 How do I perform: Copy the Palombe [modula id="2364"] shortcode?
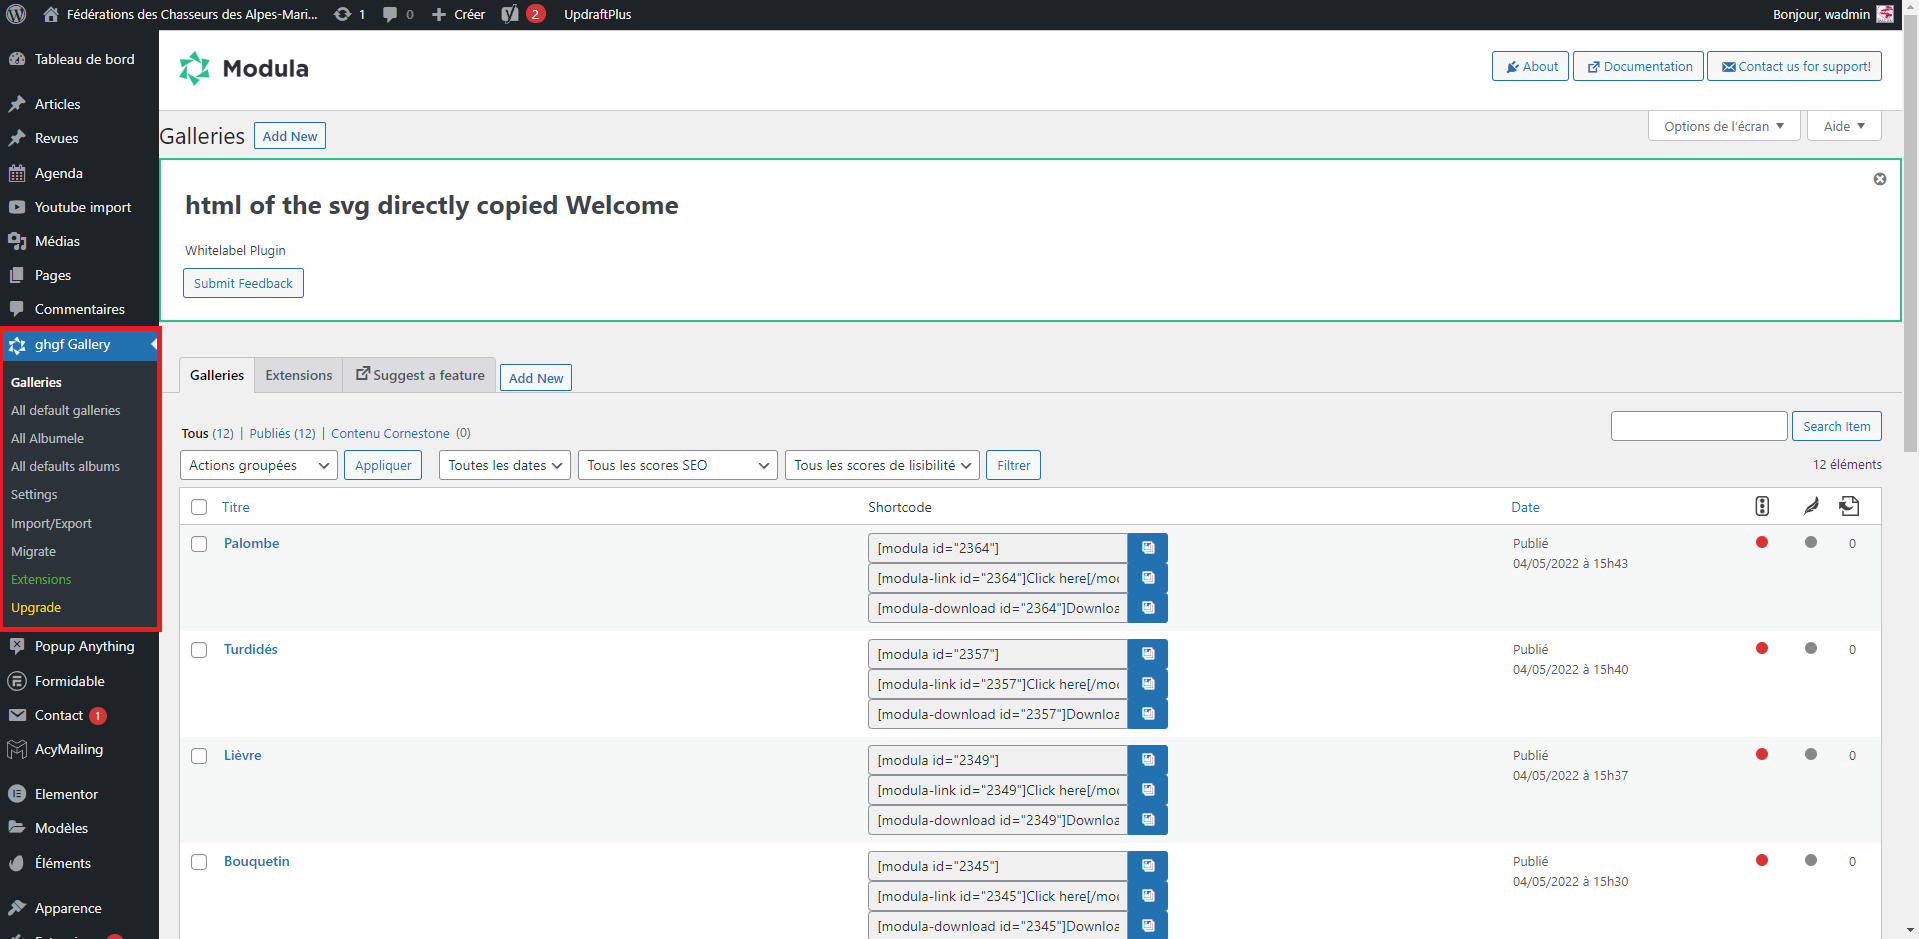tap(1147, 548)
